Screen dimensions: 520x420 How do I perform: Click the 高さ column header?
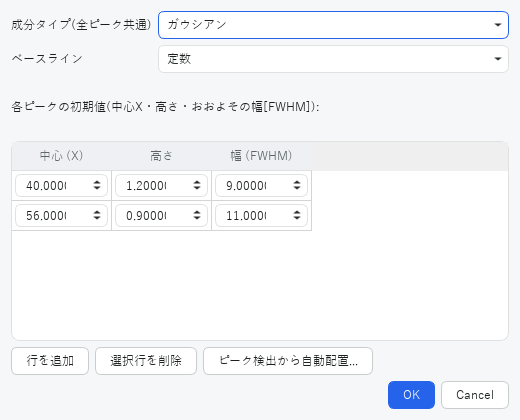161,156
